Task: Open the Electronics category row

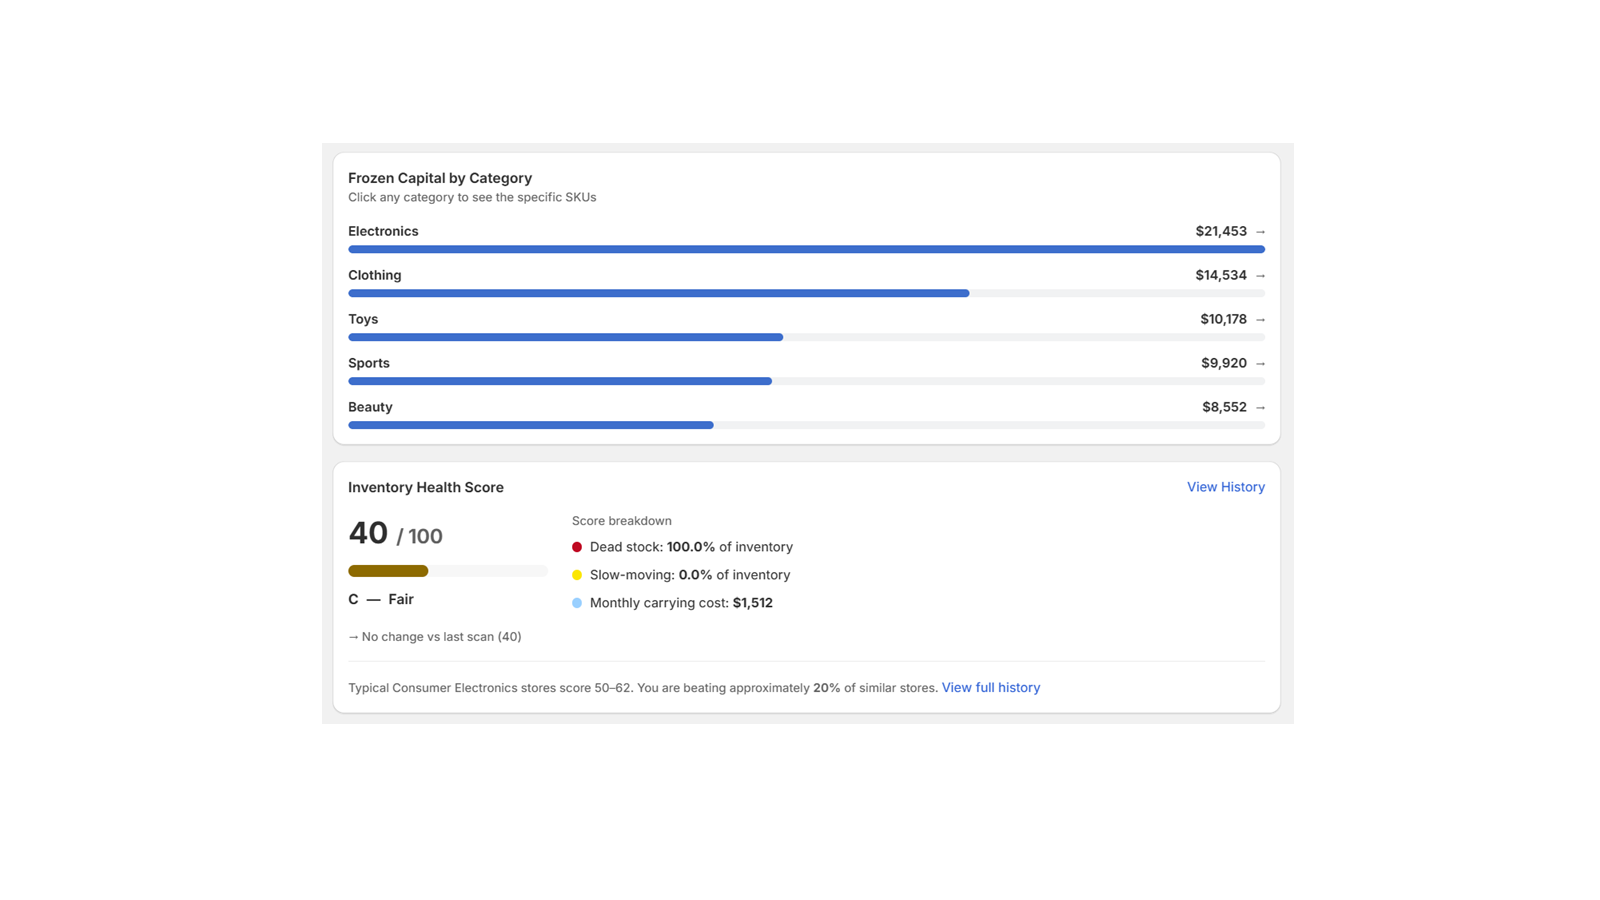Action: (x=806, y=238)
